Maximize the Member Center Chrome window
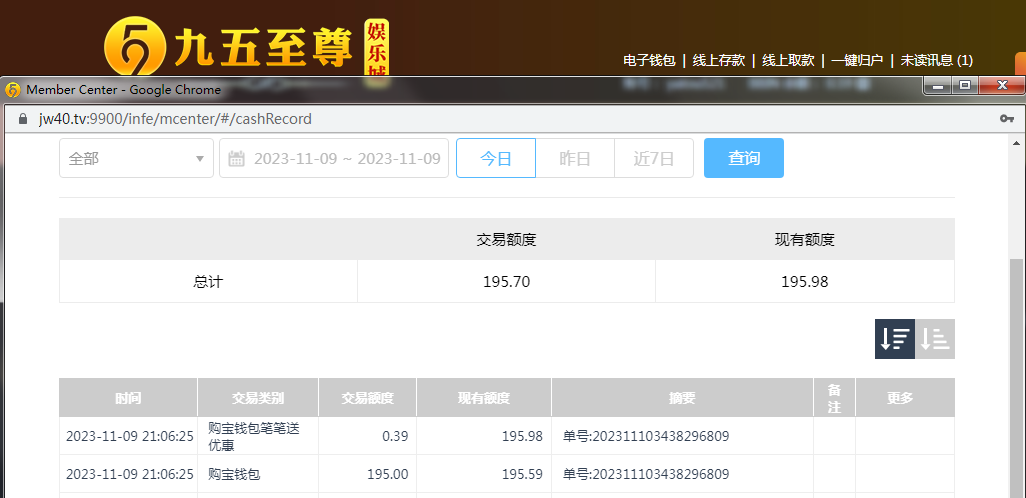Image resolution: width=1026 pixels, height=498 pixels. (964, 86)
